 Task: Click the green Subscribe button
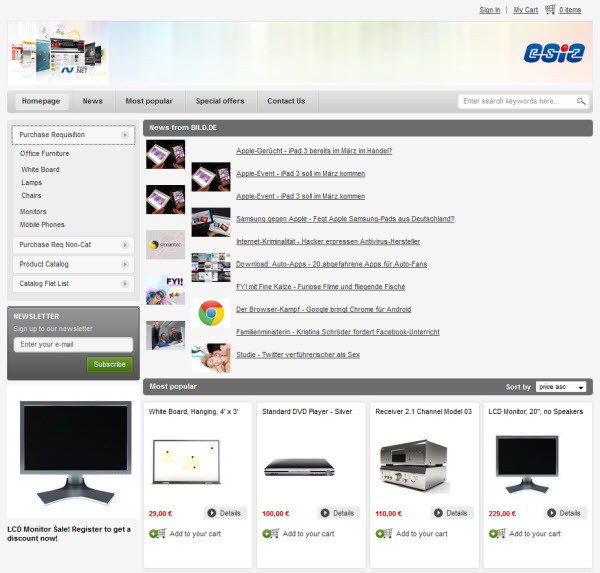109,364
